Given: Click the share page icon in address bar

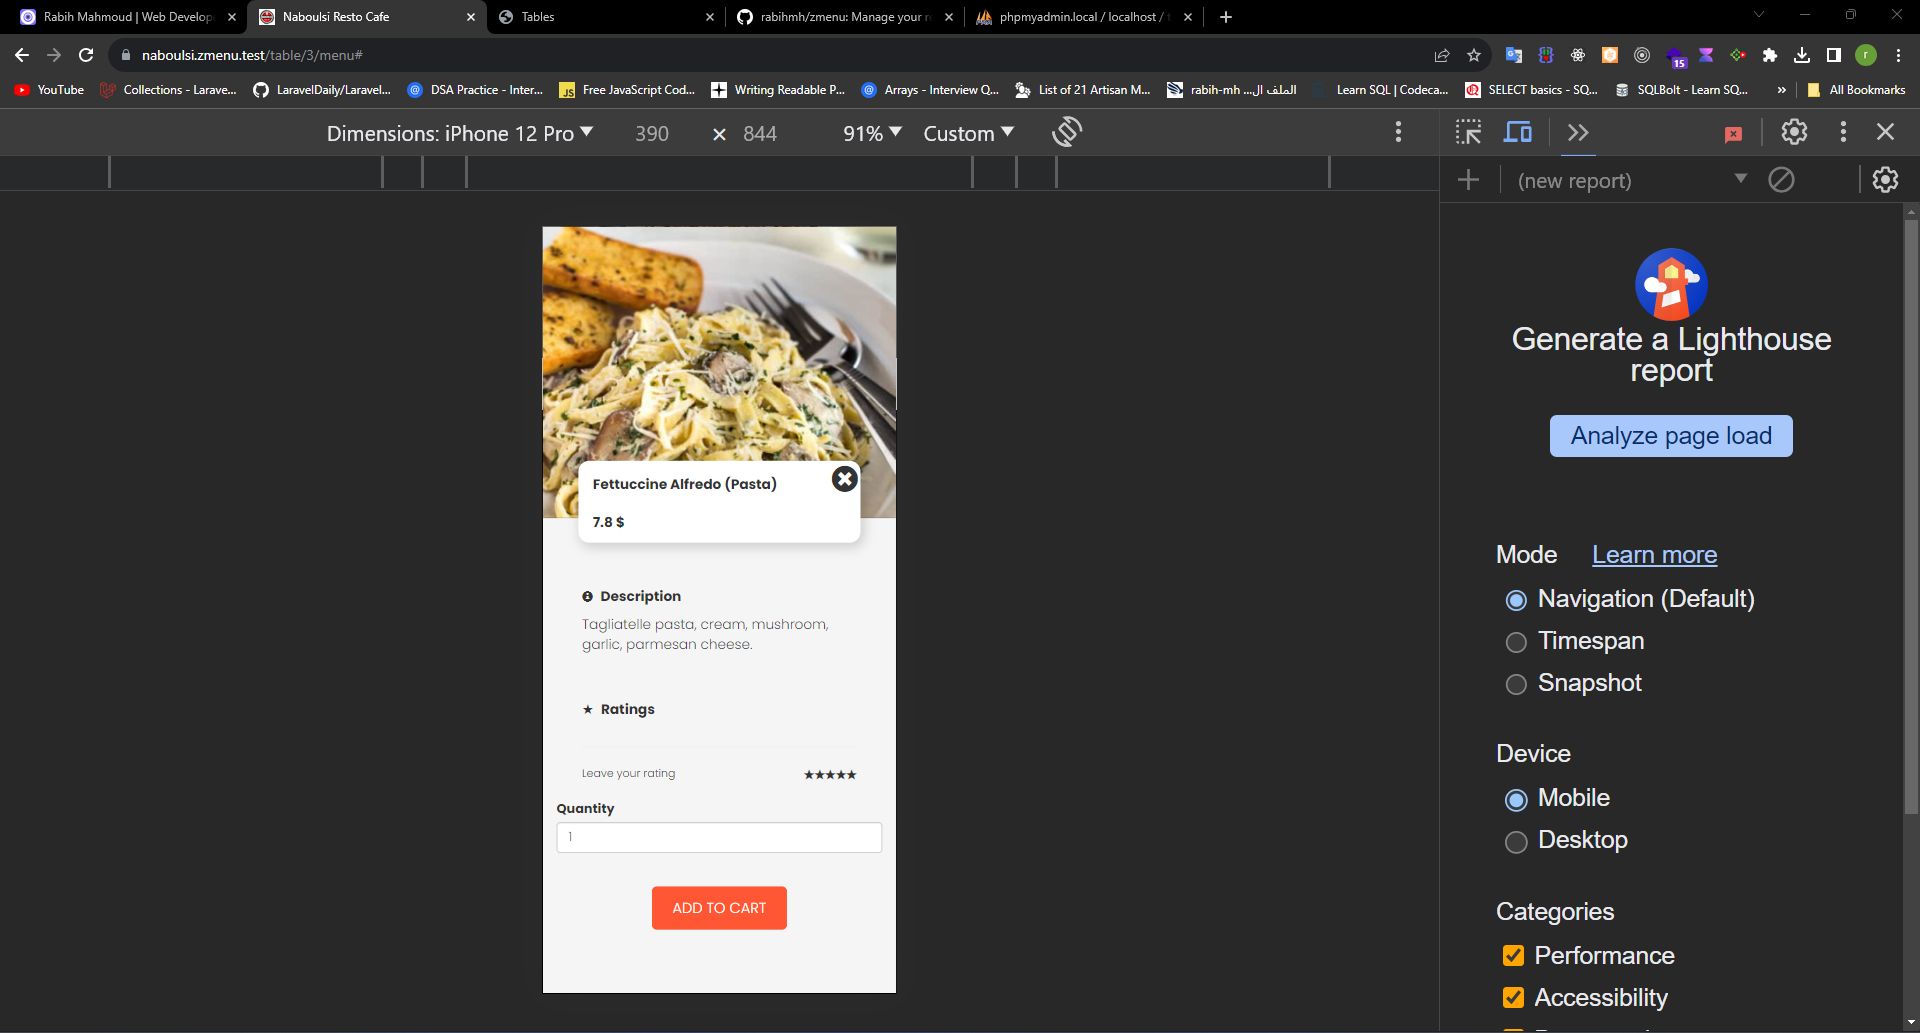Looking at the screenshot, I should pyautogui.click(x=1441, y=55).
